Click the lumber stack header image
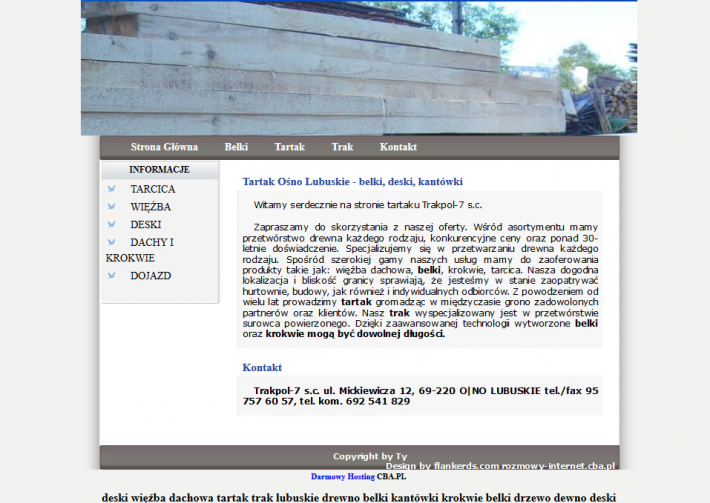Viewport: 710px width, 503px height. click(358, 68)
